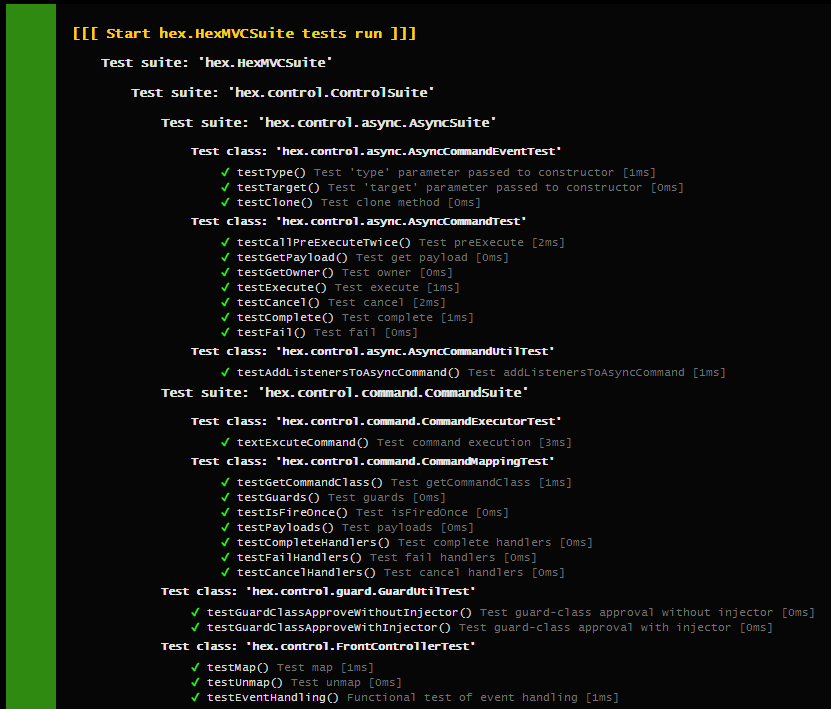Click Test class GuardUtilTest heading
The height and width of the screenshot is (709, 831).
tap(319, 591)
